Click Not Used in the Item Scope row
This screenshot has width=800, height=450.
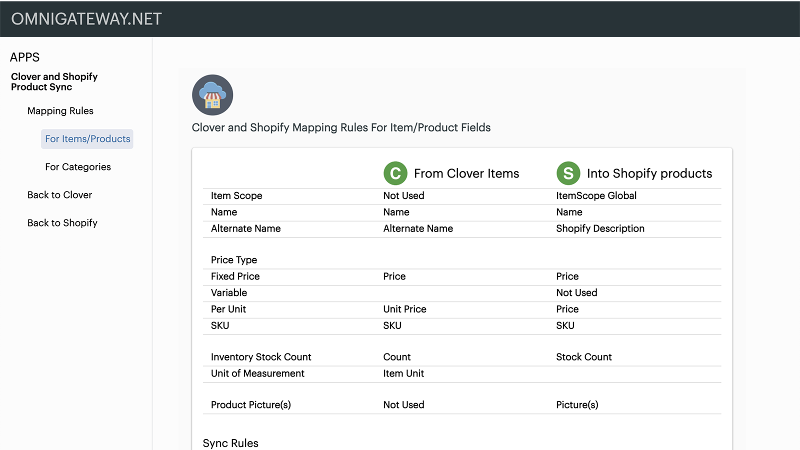pyautogui.click(x=404, y=196)
